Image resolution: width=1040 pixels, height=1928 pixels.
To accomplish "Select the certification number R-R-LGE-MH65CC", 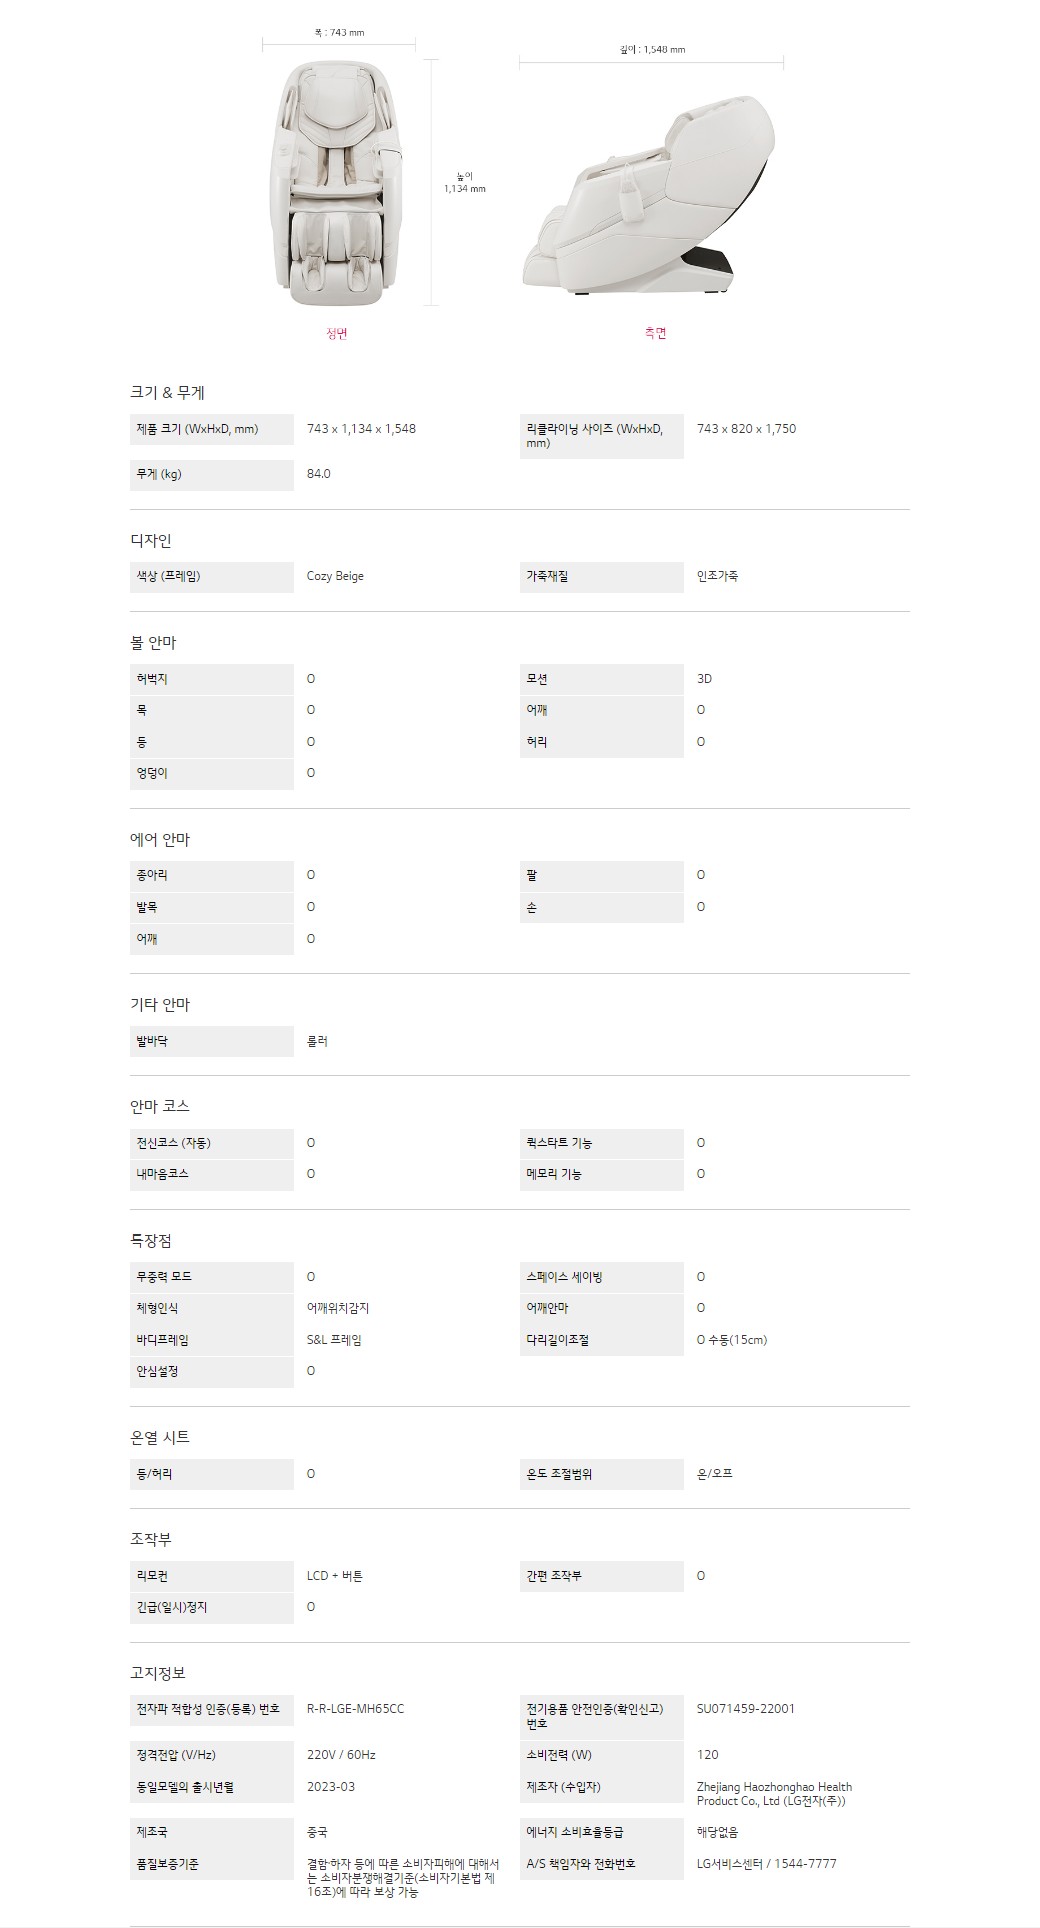I will point(355,1709).
